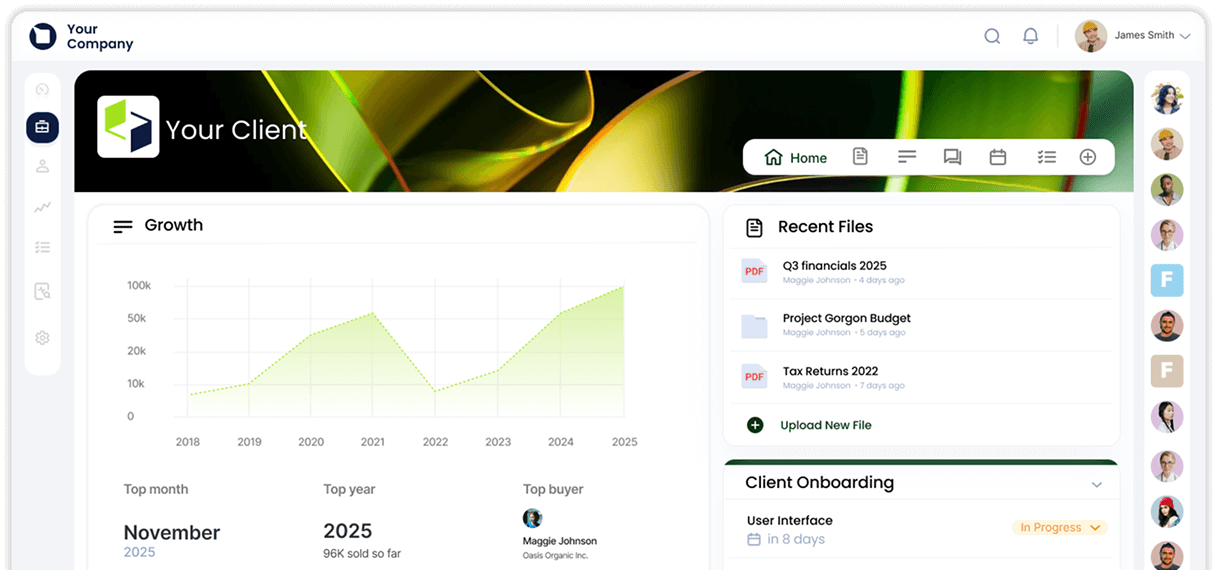Select the briefcase clients icon in sidebar
The height and width of the screenshot is (570, 1218).
[42, 127]
